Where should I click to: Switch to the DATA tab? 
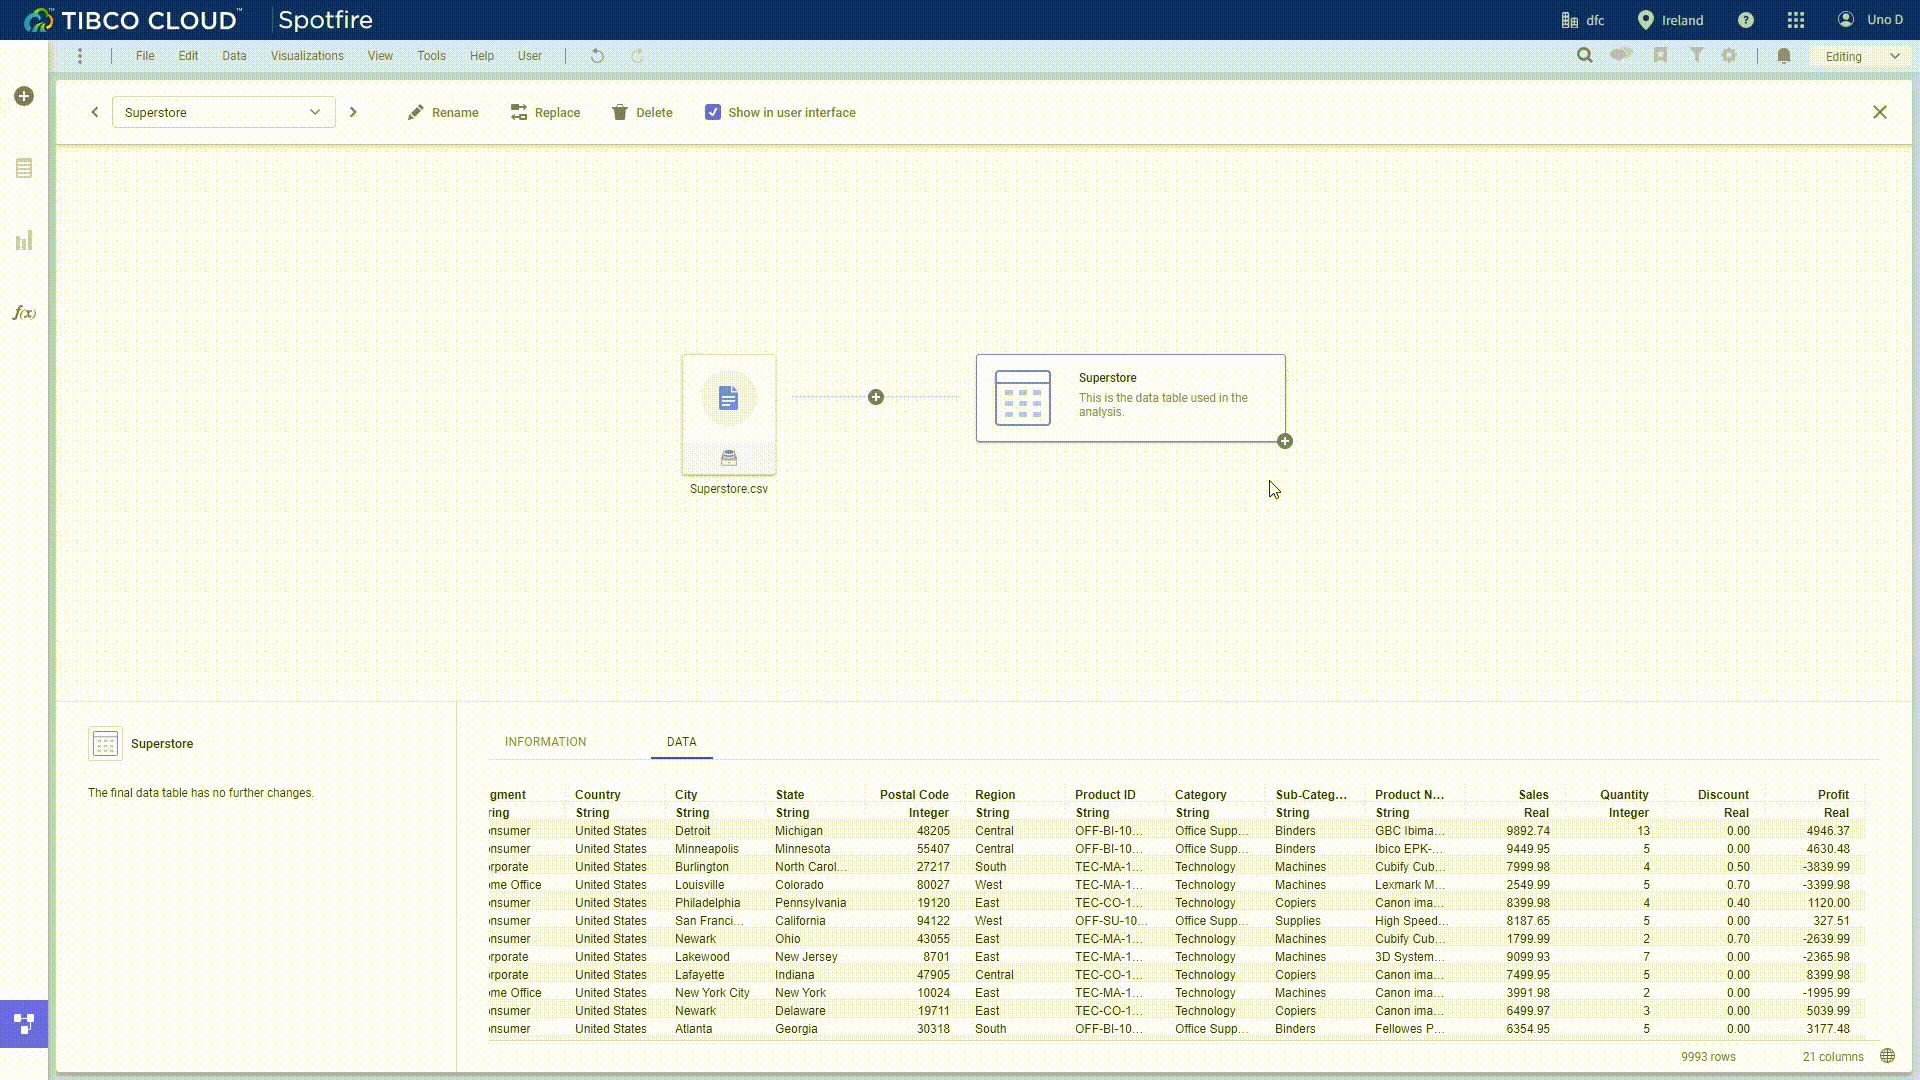(680, 741)
